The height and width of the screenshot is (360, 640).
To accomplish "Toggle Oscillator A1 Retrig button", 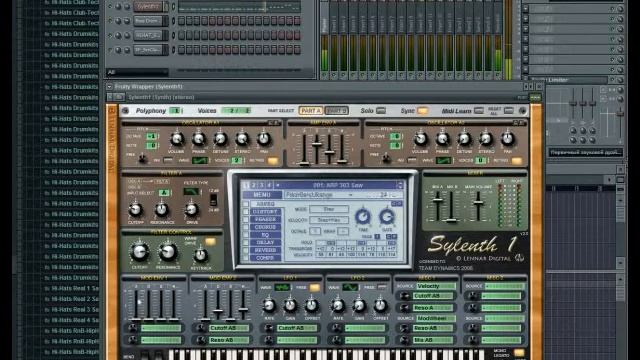I will tap(273, 160).
